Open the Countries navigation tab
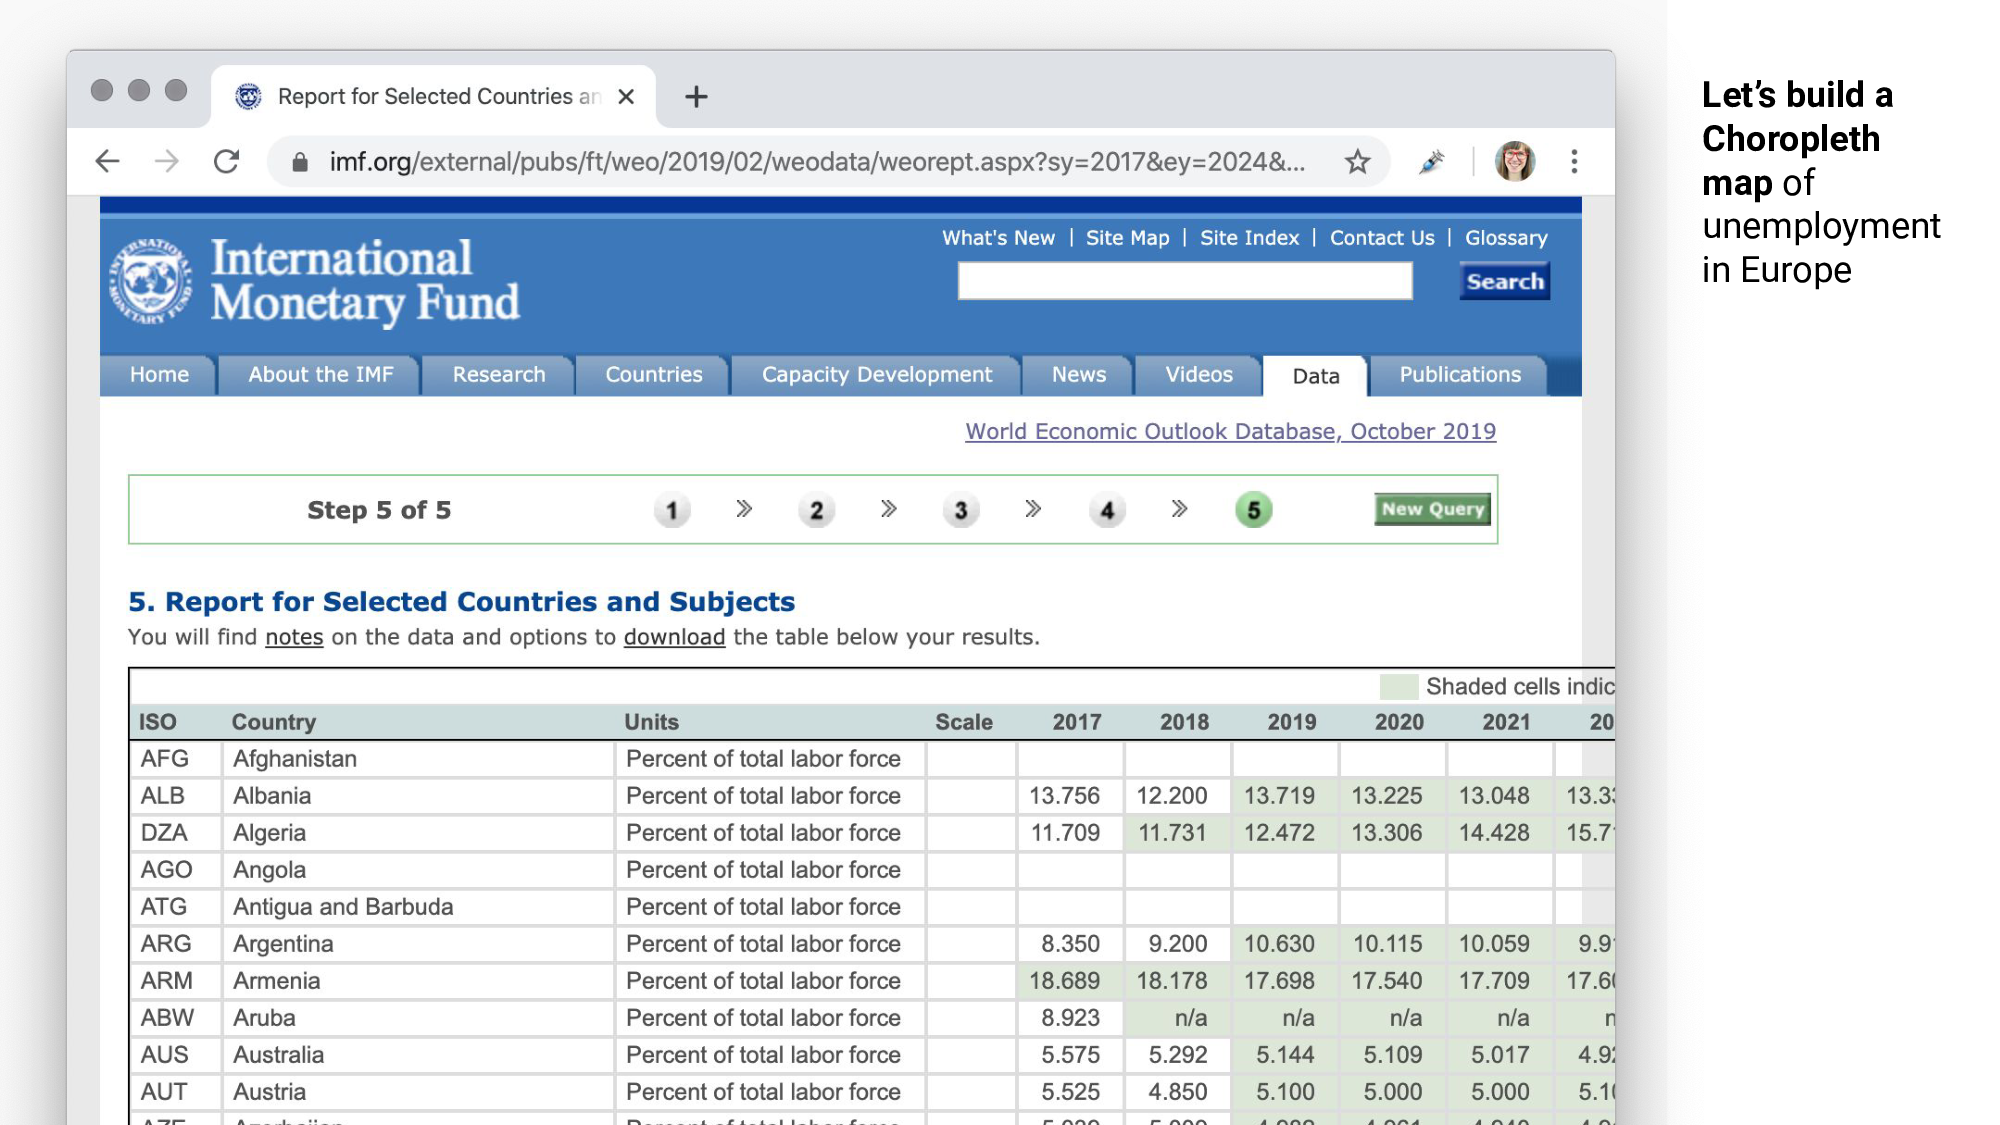 point(653,375)
